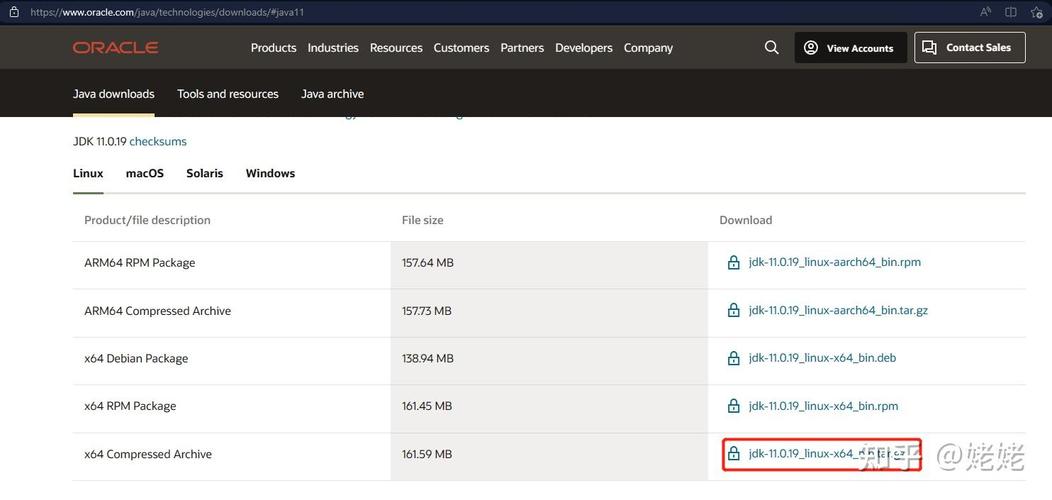This screenshot has height=500, width=1052.
Task: Open the Products menu
Action: (x=273, y=48)
